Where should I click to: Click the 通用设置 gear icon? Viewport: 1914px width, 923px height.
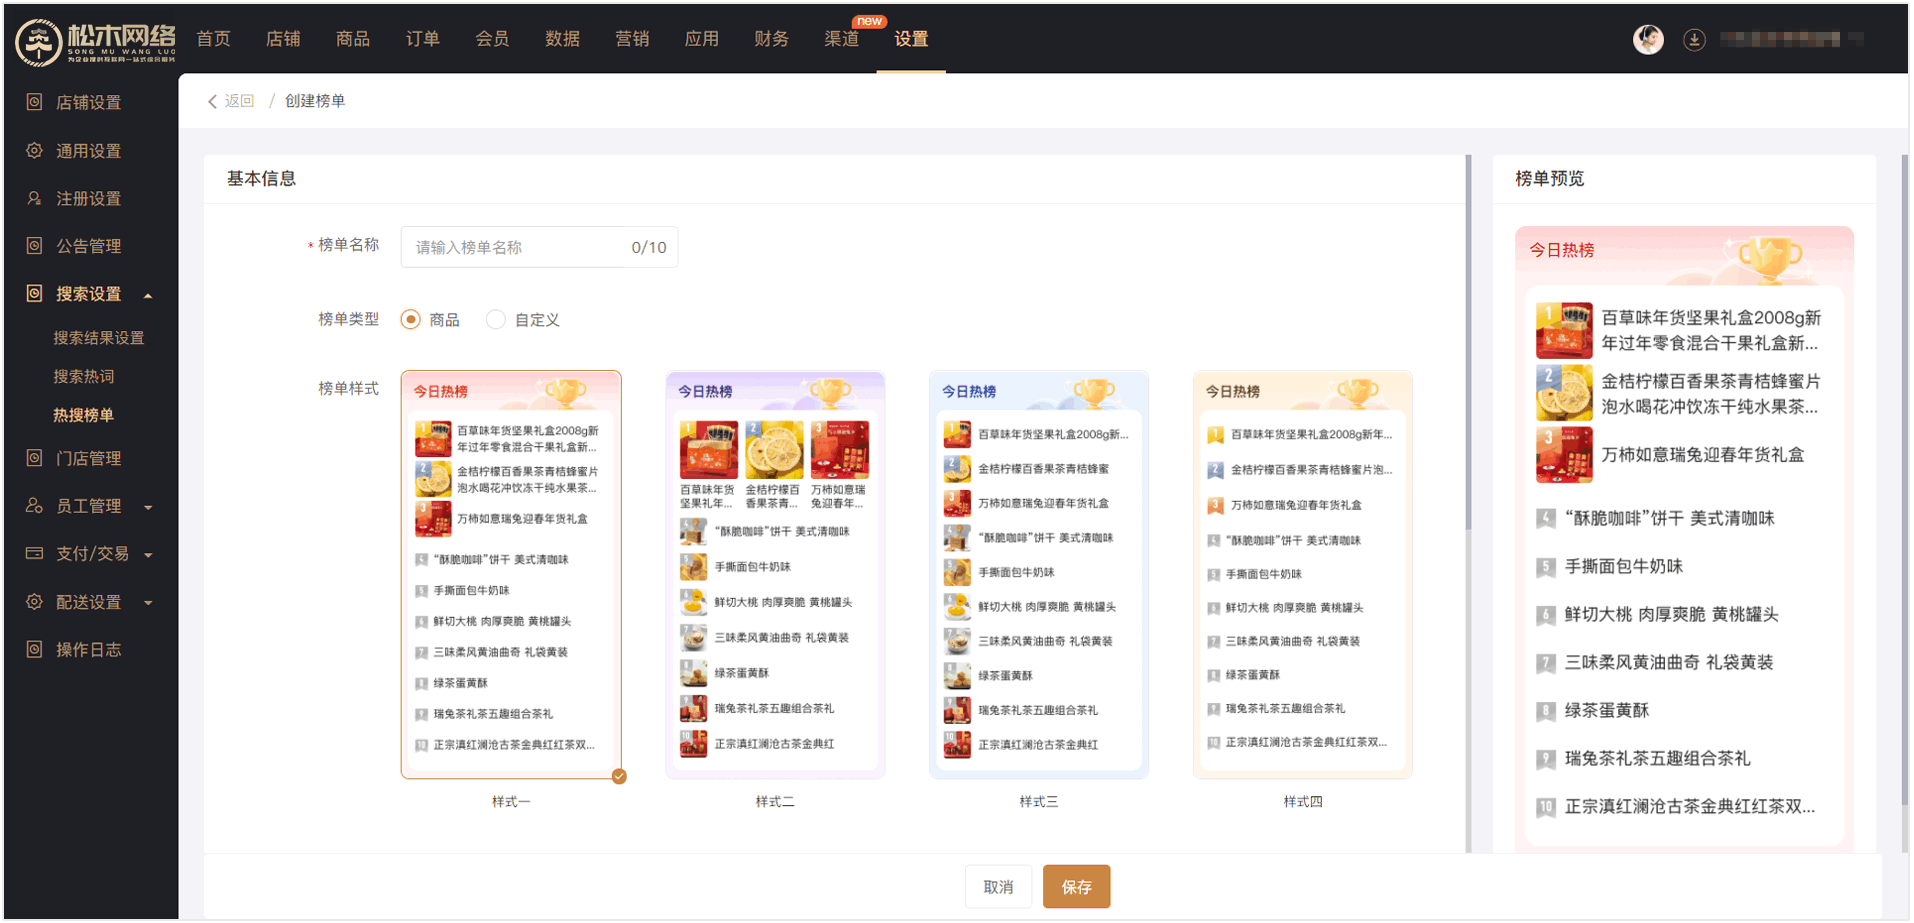[x=34, y=150]
